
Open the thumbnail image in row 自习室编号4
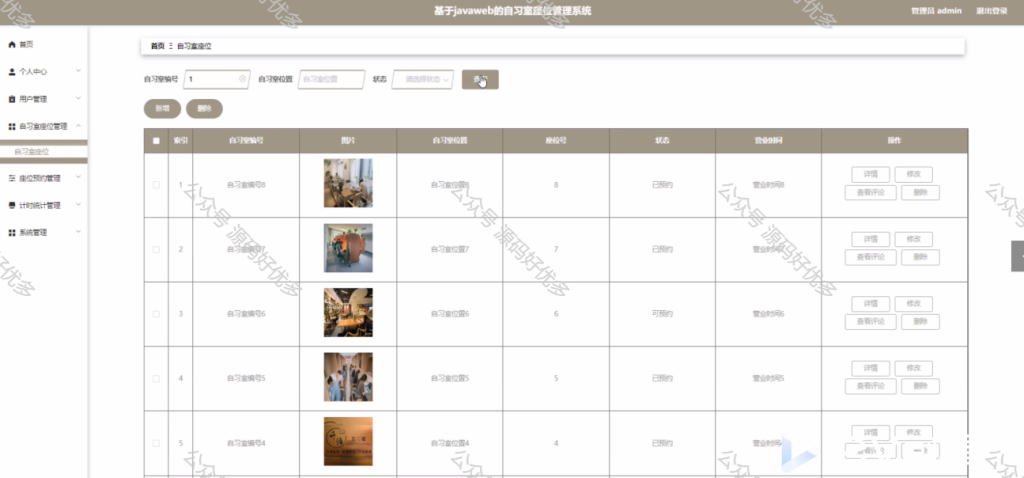click(348, 441)
